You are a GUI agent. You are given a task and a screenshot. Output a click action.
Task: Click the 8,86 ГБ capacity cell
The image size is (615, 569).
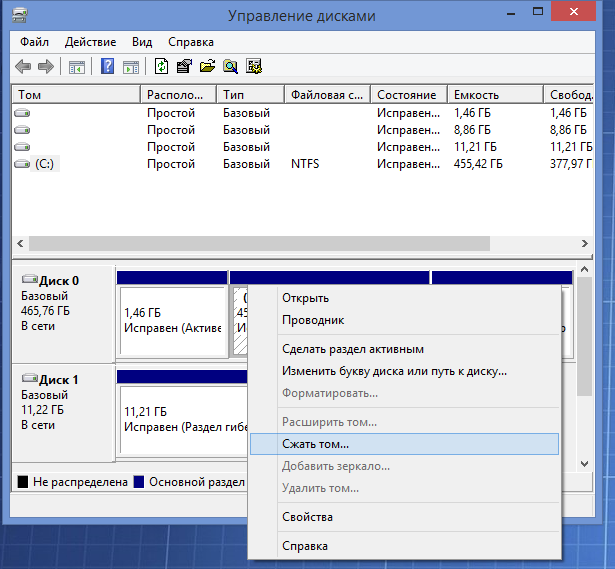point(472,130)
